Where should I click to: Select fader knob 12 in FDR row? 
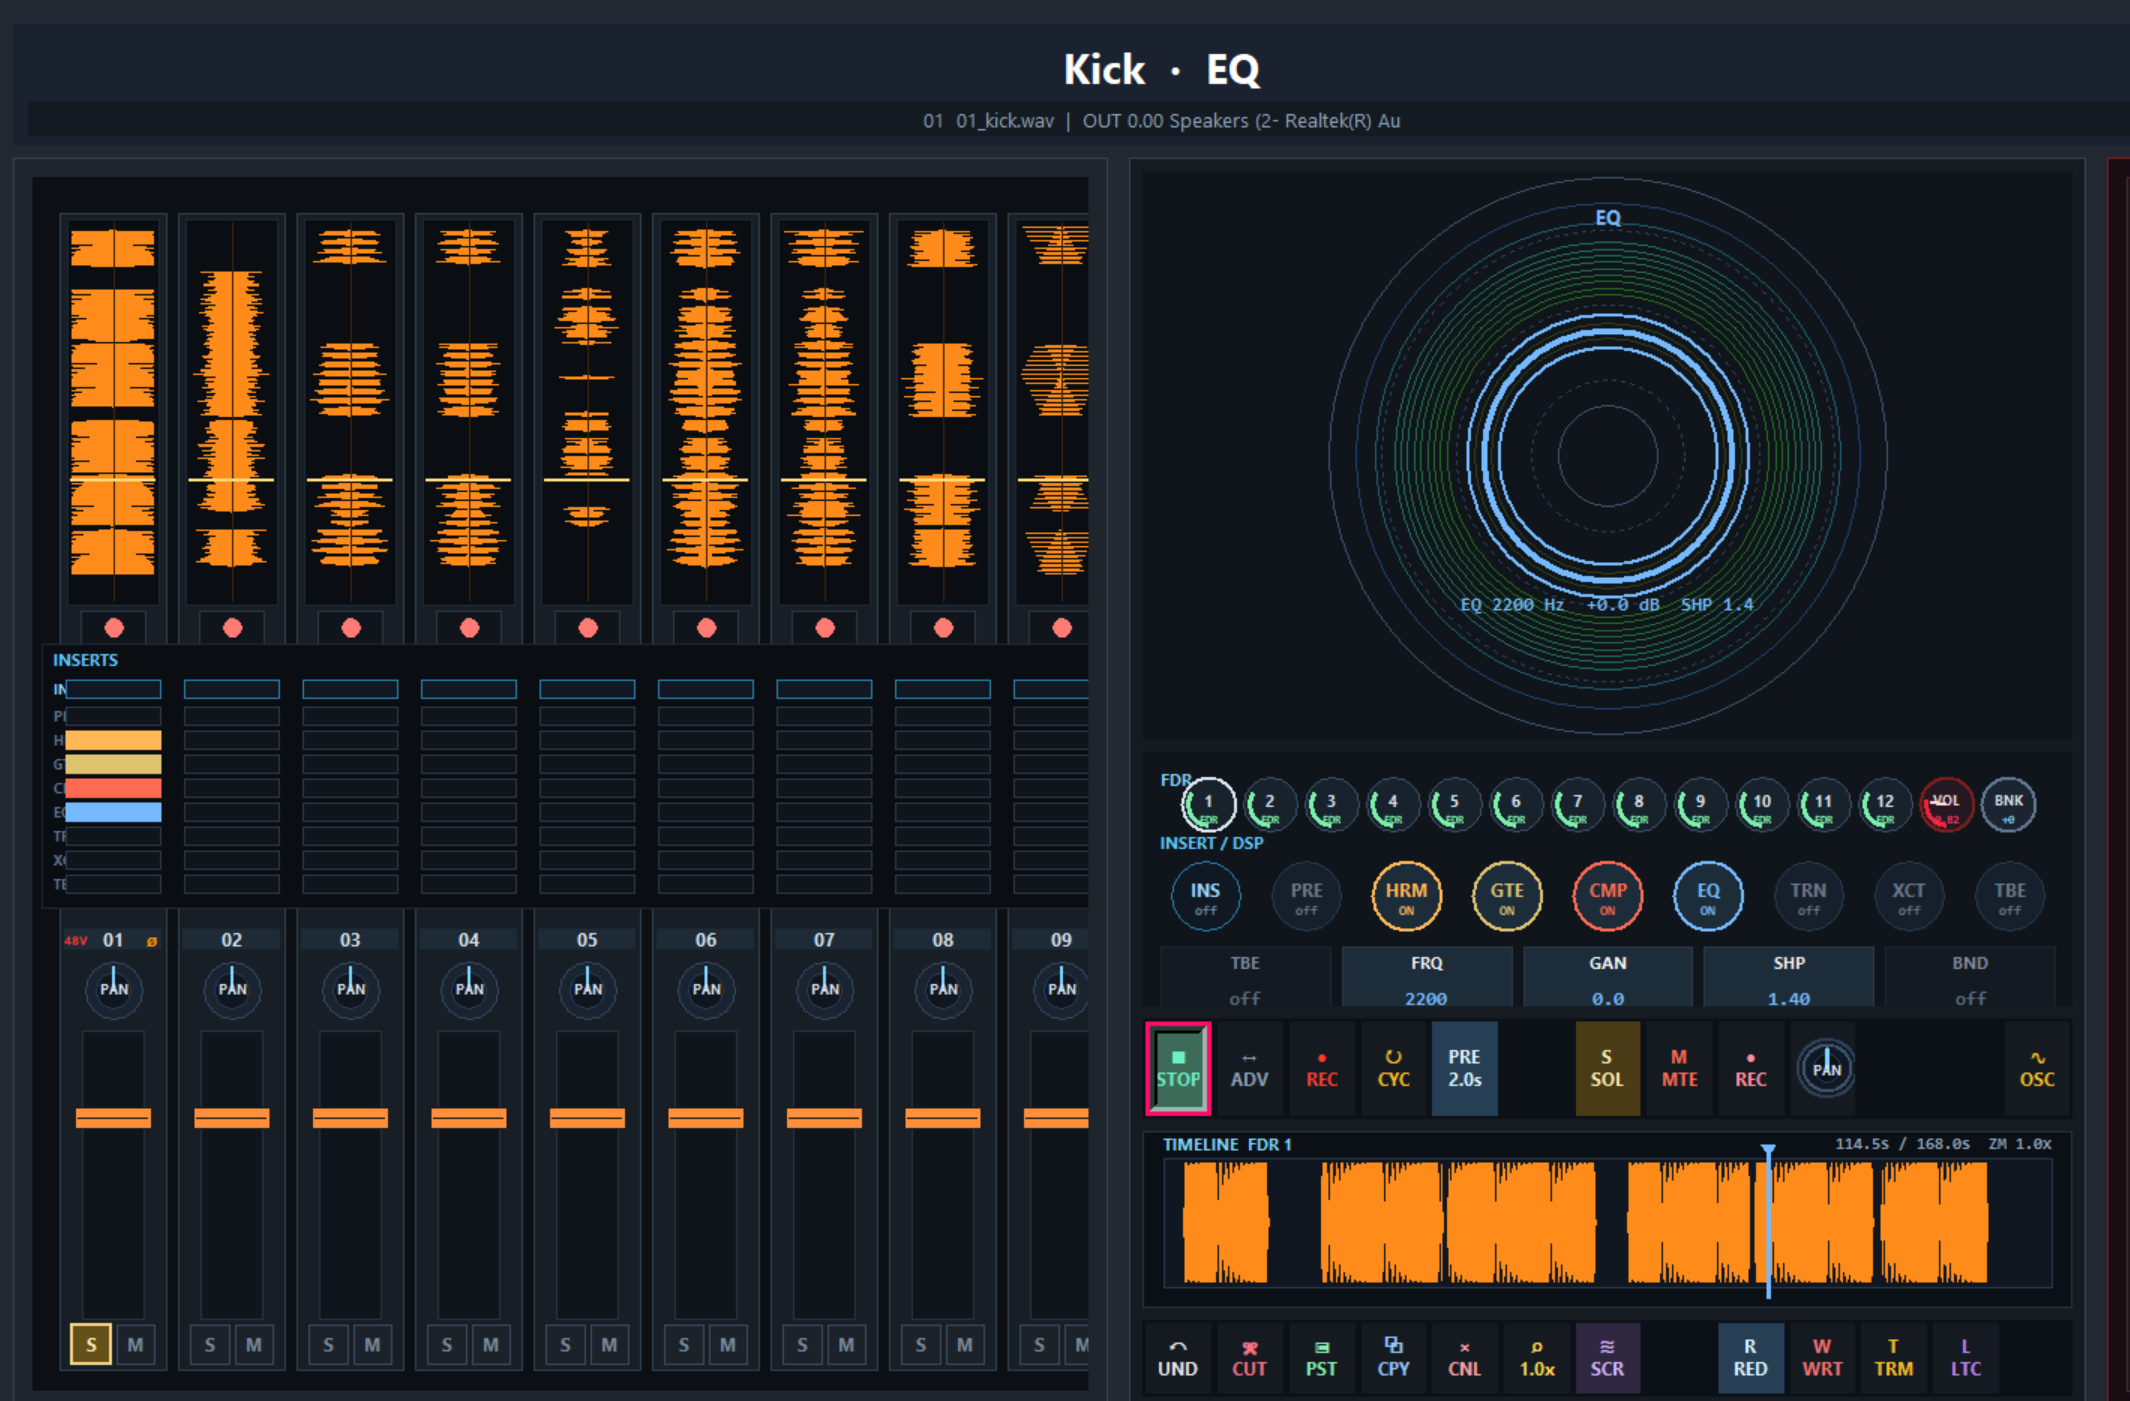point(1884,804)
